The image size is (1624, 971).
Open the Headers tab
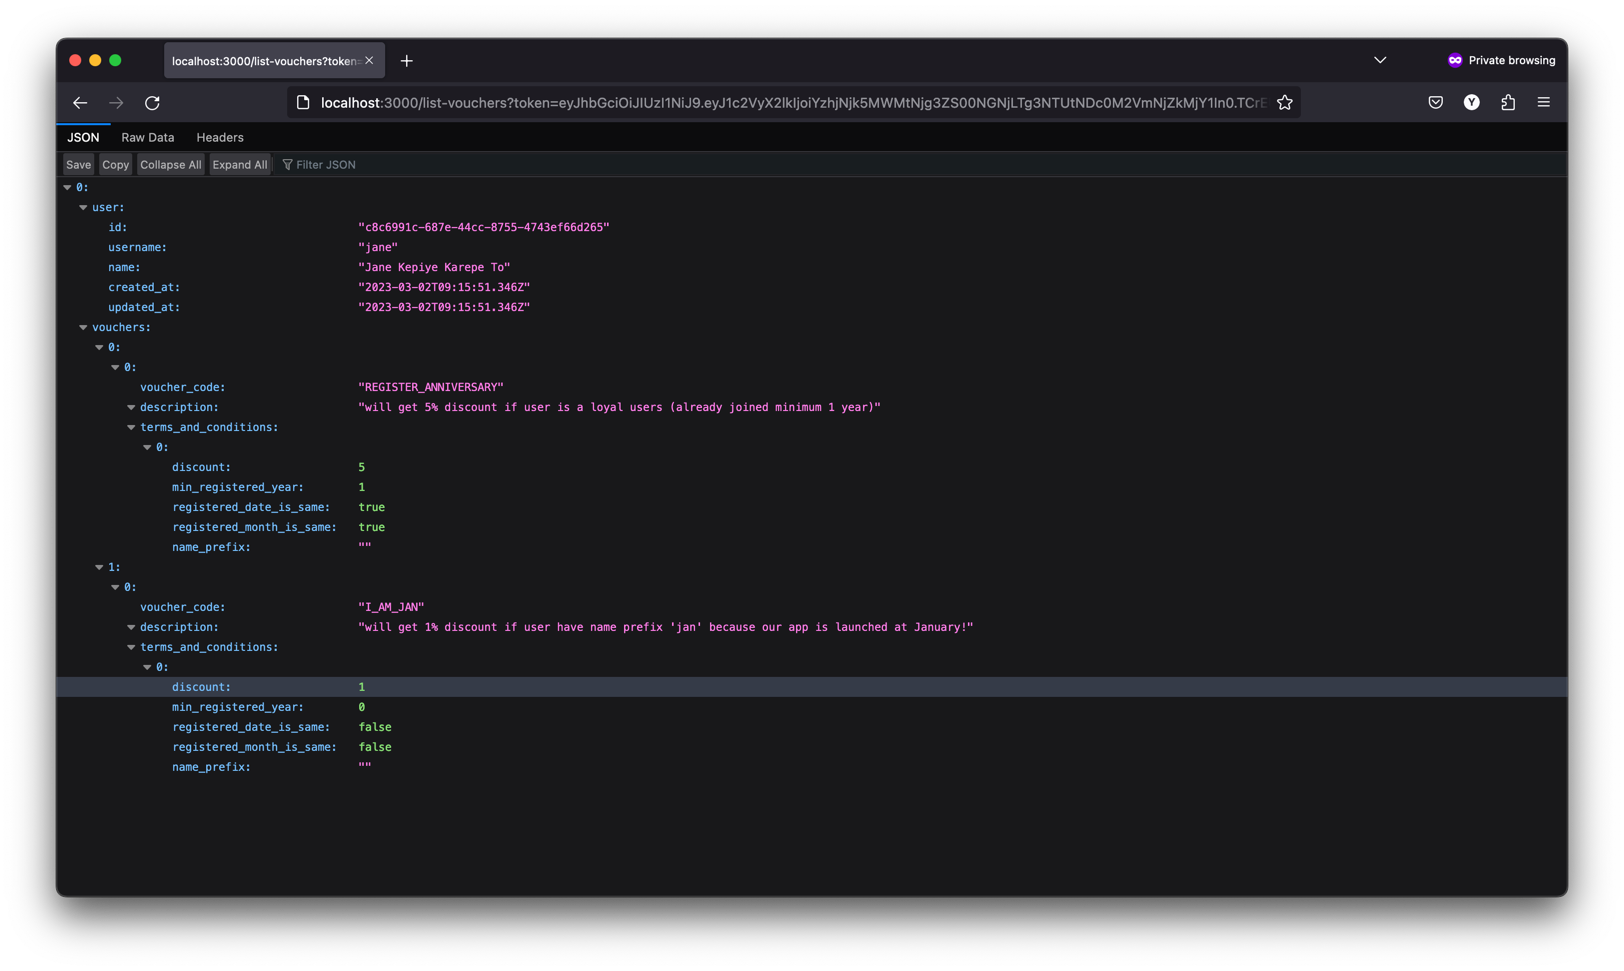tap(219, 137)
